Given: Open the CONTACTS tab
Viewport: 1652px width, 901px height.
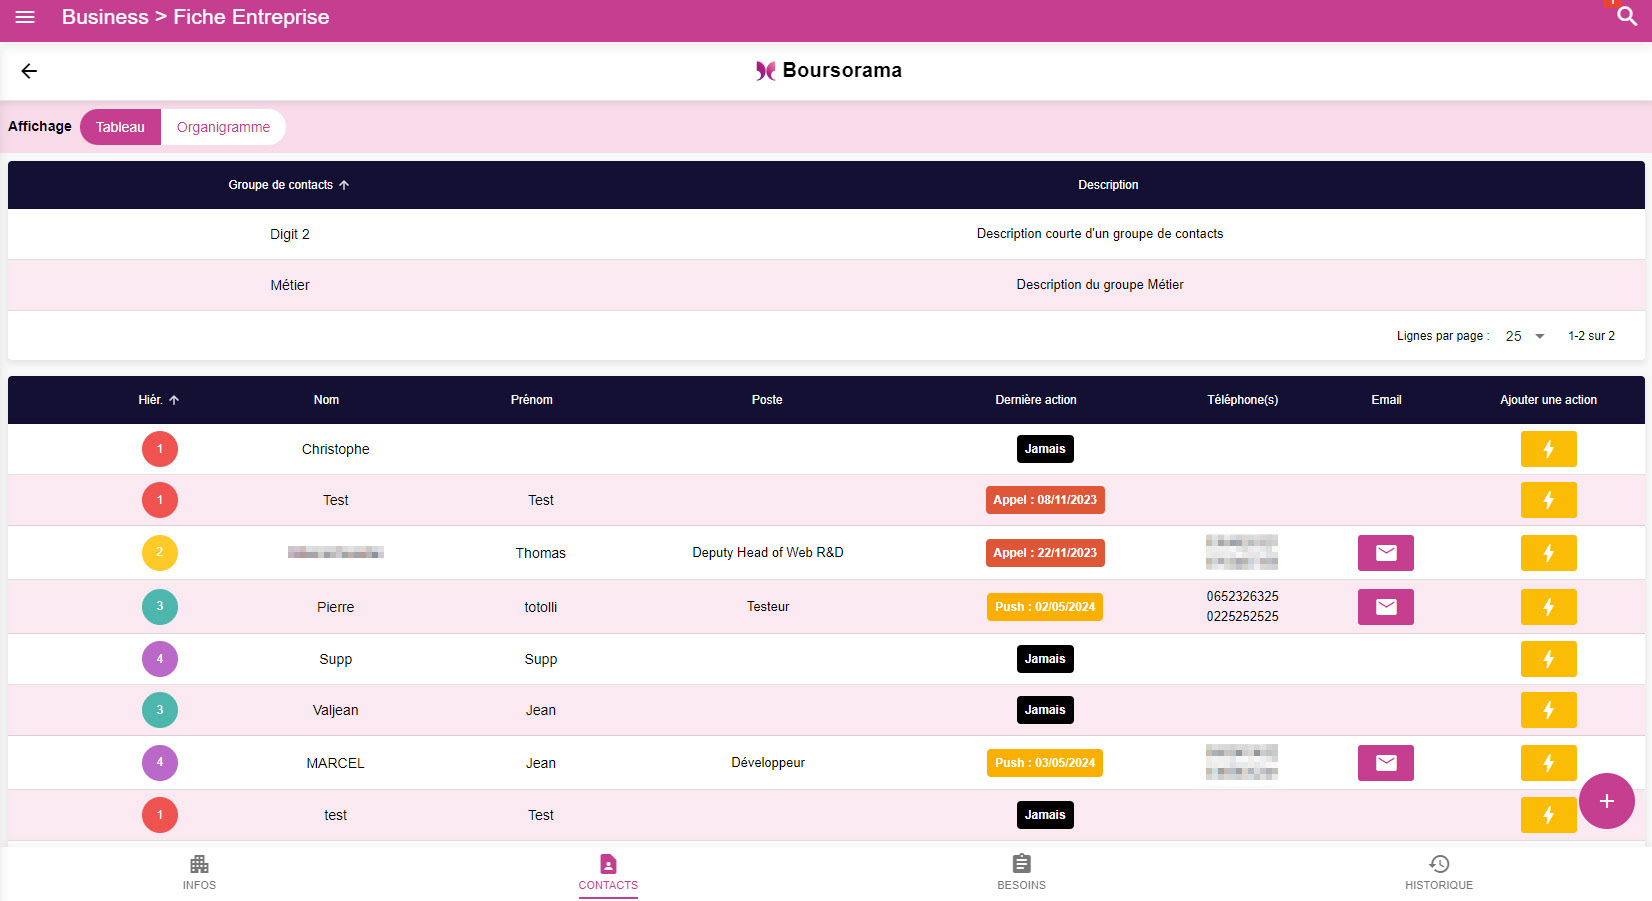Looking at the screenshot, I should click(608, 872).
